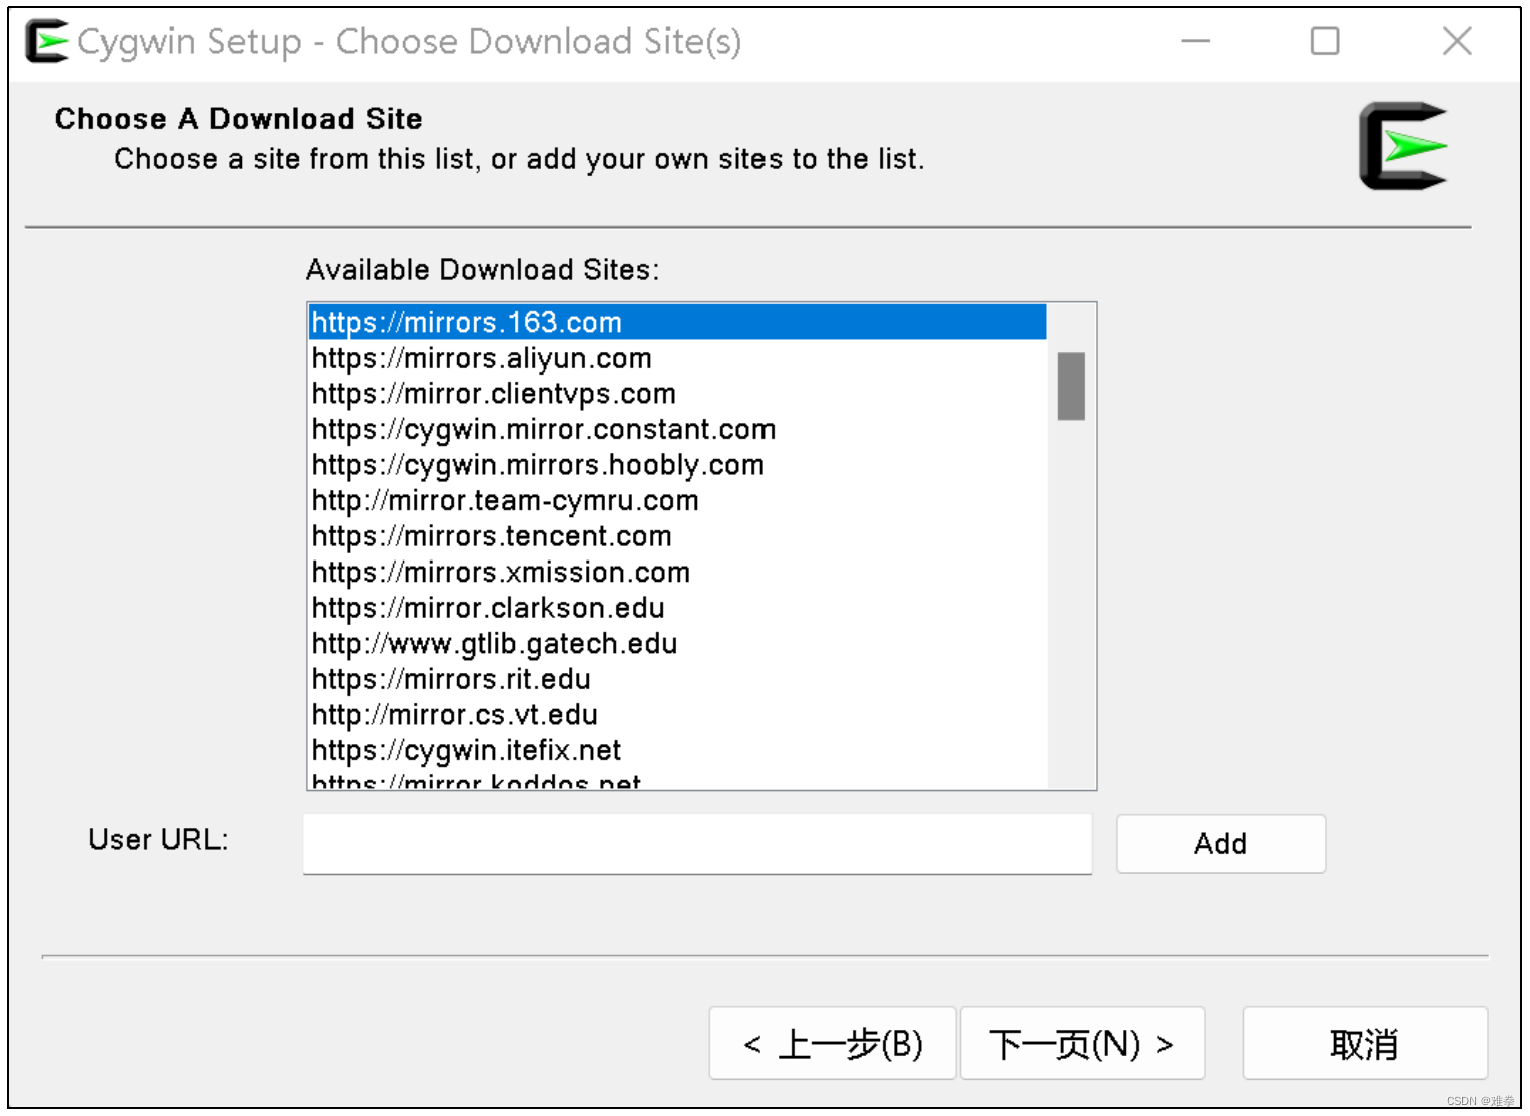Select the http://mirror.team-cymru.com mirror

coord(504,500)
